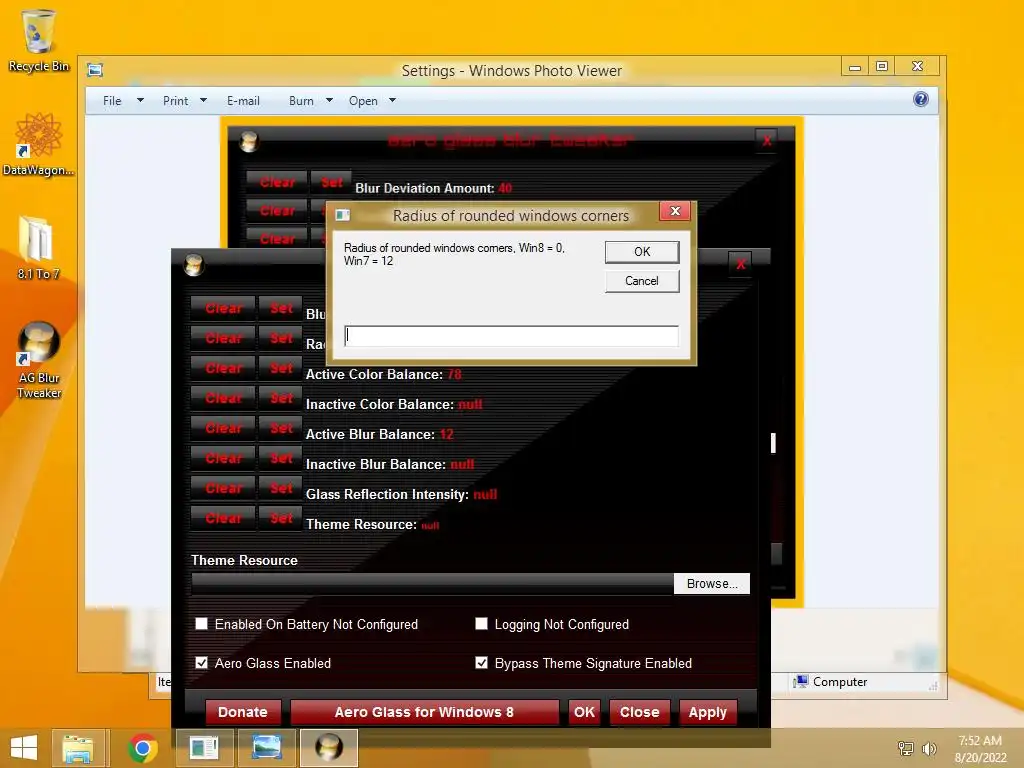
Task: Select the AG Blur Tweaker taskbar button
Action: (328, 748)
